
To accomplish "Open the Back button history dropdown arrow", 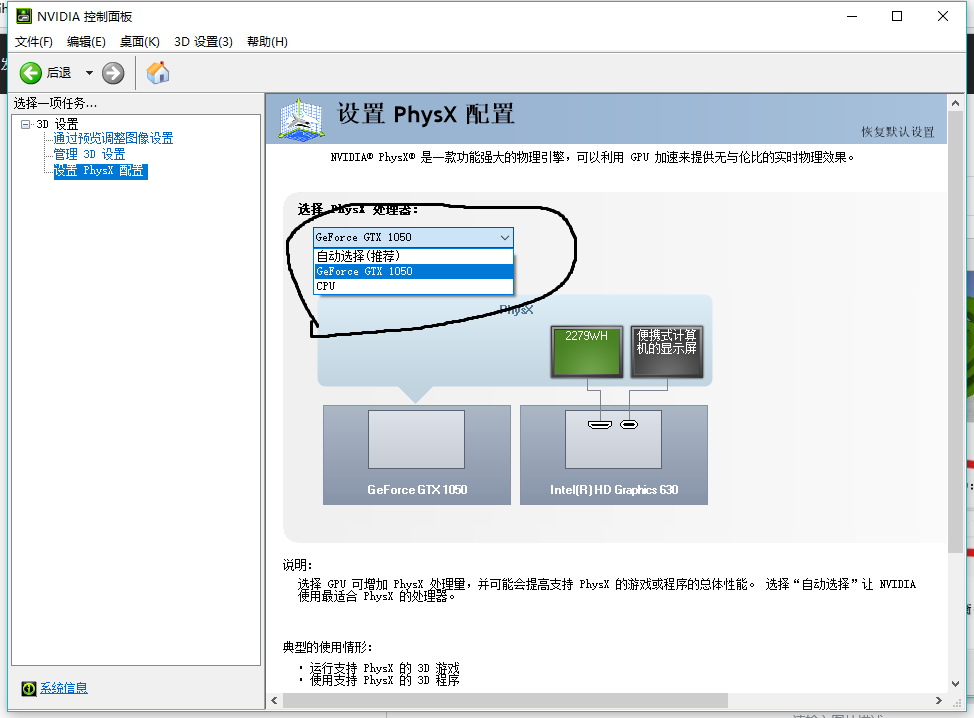I will pos(89,73).
